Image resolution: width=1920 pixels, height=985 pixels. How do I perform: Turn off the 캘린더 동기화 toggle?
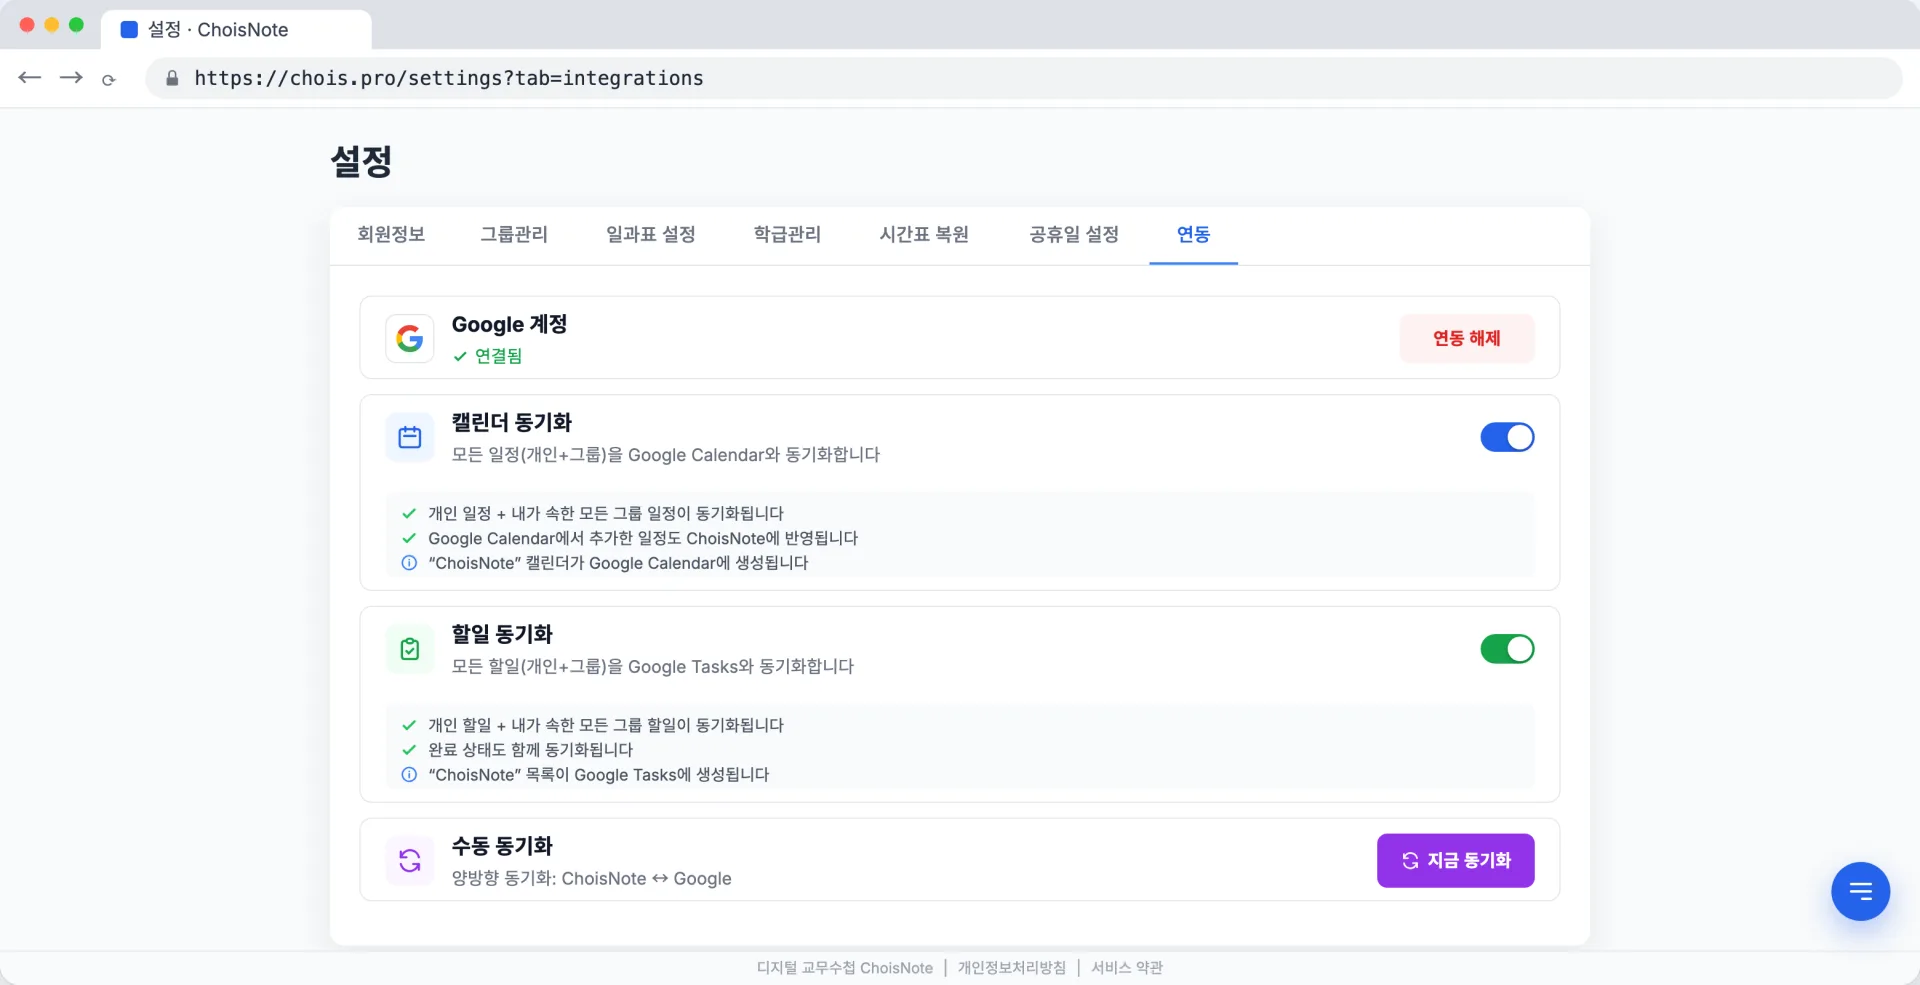[1507, 437]
